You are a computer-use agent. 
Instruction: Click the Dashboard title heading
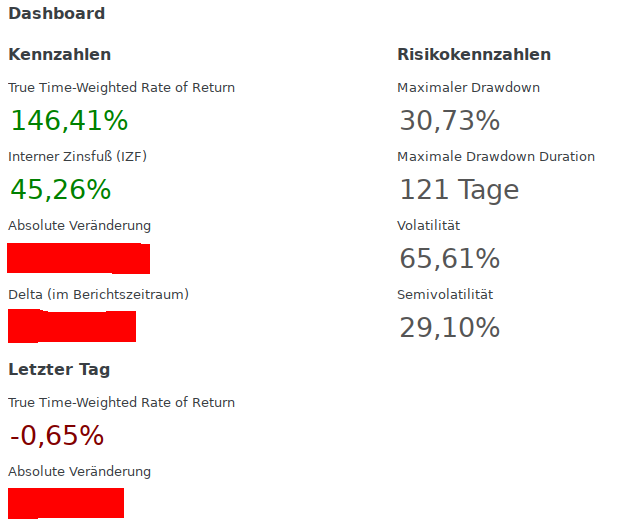[x=56, y=14]
